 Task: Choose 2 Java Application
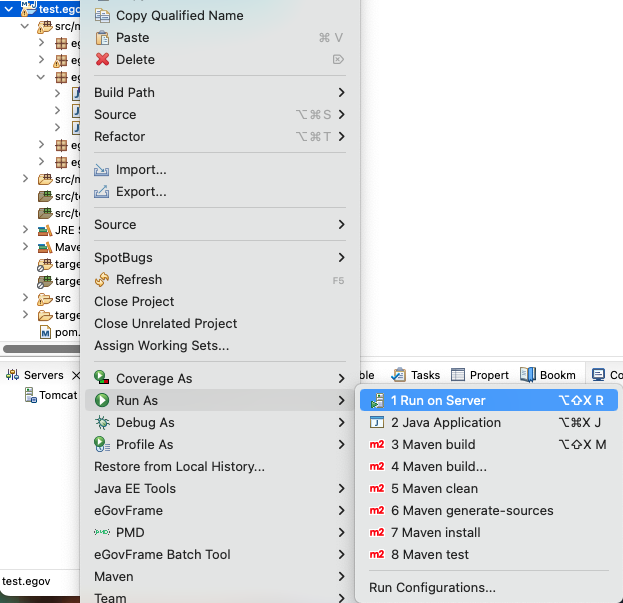488,423
